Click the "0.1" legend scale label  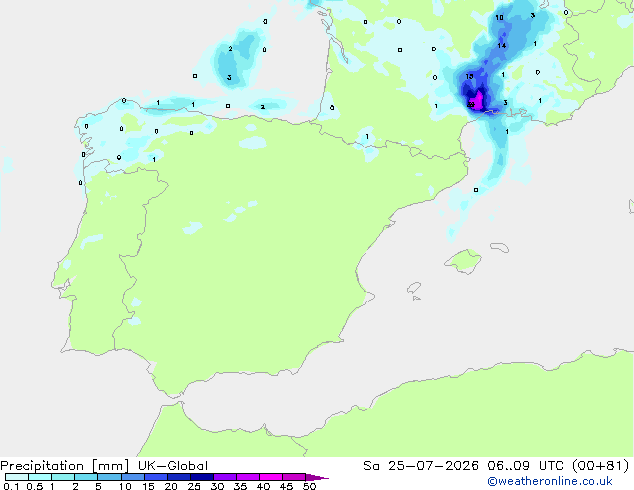(x=11, y=486)
